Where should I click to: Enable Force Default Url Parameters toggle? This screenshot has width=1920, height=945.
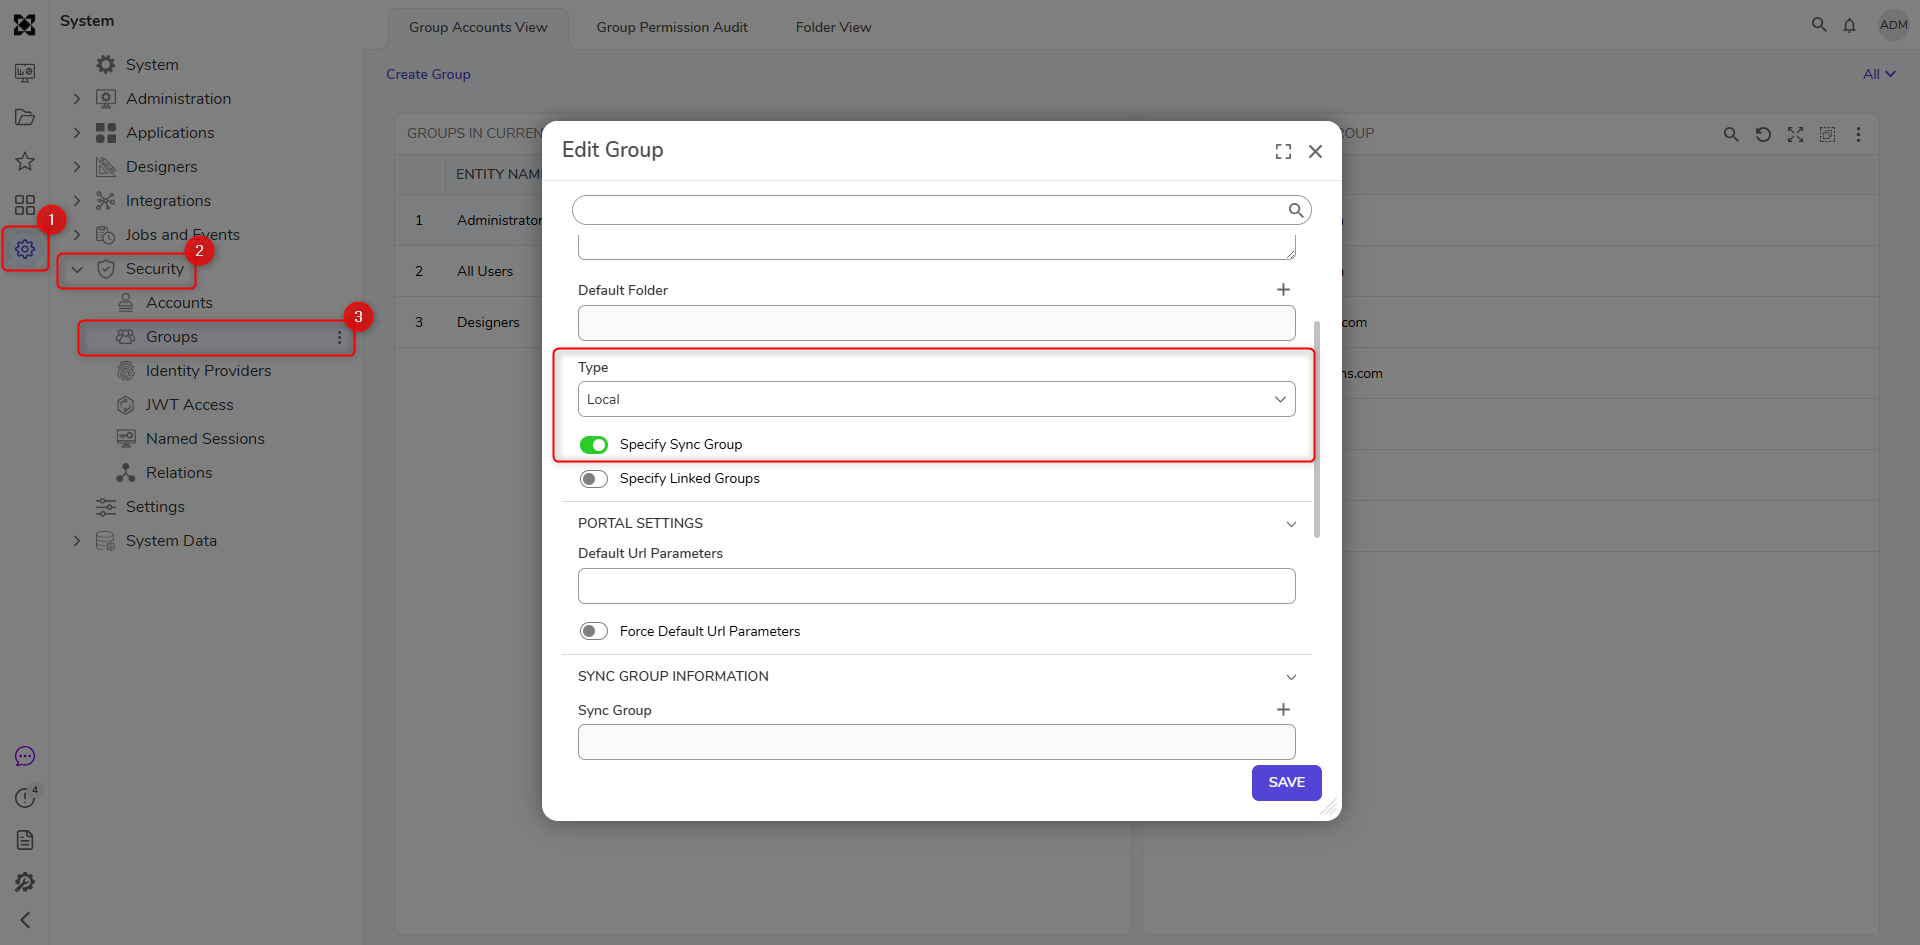coord(594,631)
